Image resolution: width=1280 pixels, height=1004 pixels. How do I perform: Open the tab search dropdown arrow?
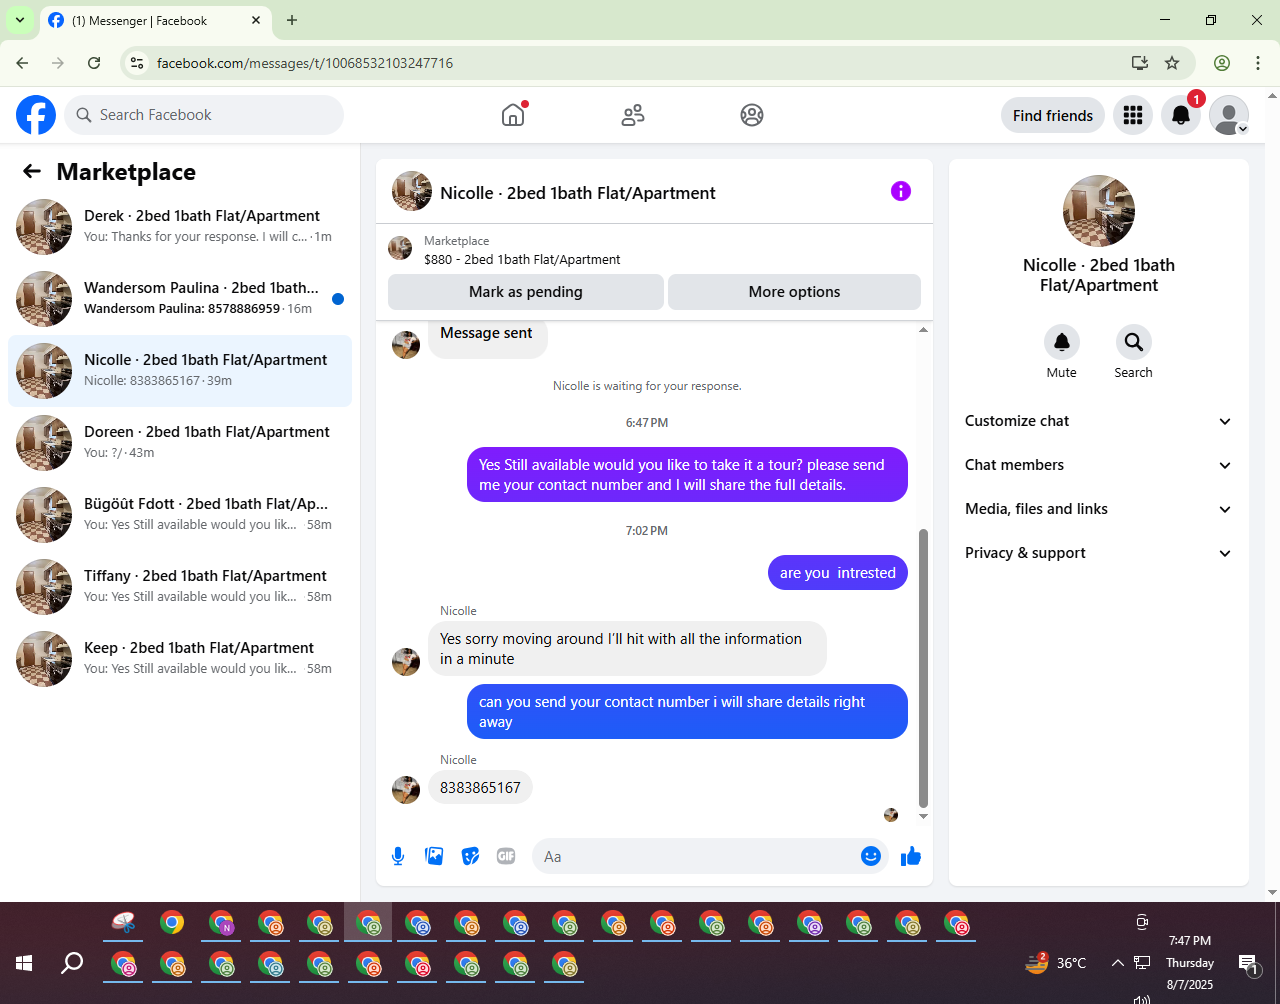(20, 20)
